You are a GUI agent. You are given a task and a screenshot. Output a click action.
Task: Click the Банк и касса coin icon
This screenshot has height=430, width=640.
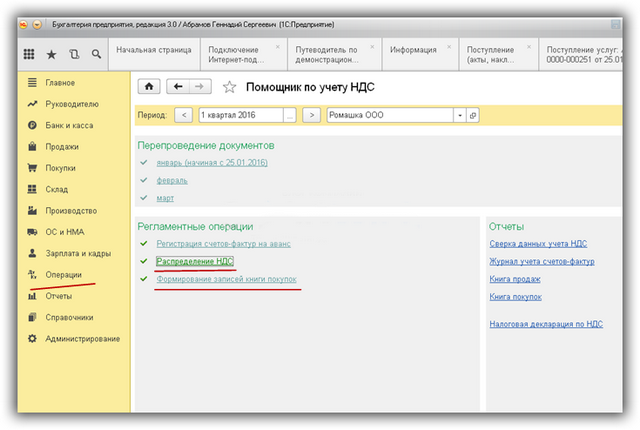pyautogui.click(x=32, y=125)
